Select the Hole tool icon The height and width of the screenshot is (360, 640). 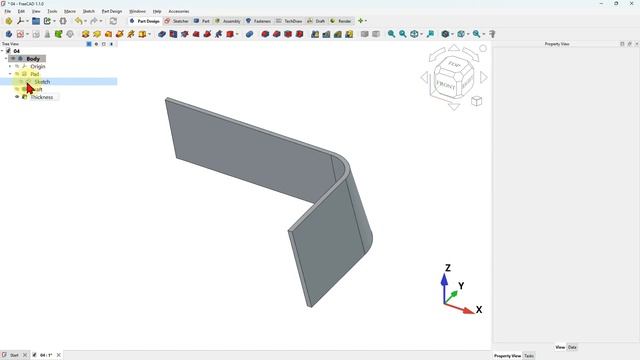[173, 34]
